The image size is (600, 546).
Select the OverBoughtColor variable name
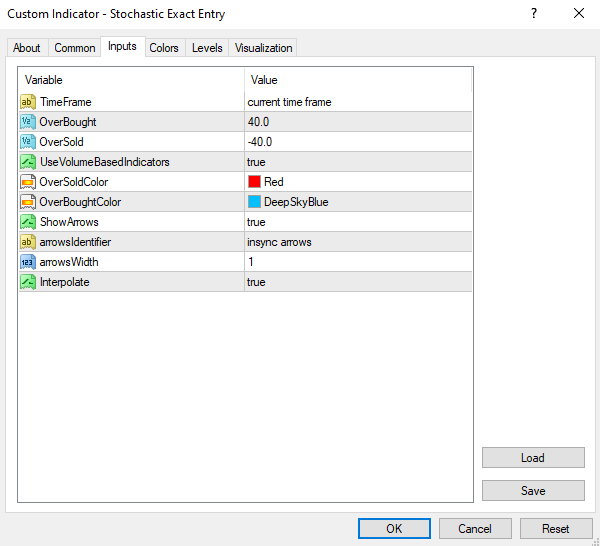coord(80,202)
